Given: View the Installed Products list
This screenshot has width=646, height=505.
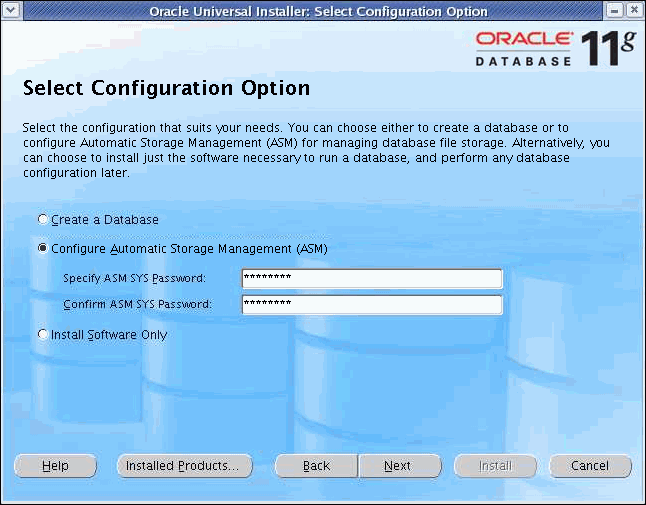Looking at the screenshot, I should tap(181, 466).
